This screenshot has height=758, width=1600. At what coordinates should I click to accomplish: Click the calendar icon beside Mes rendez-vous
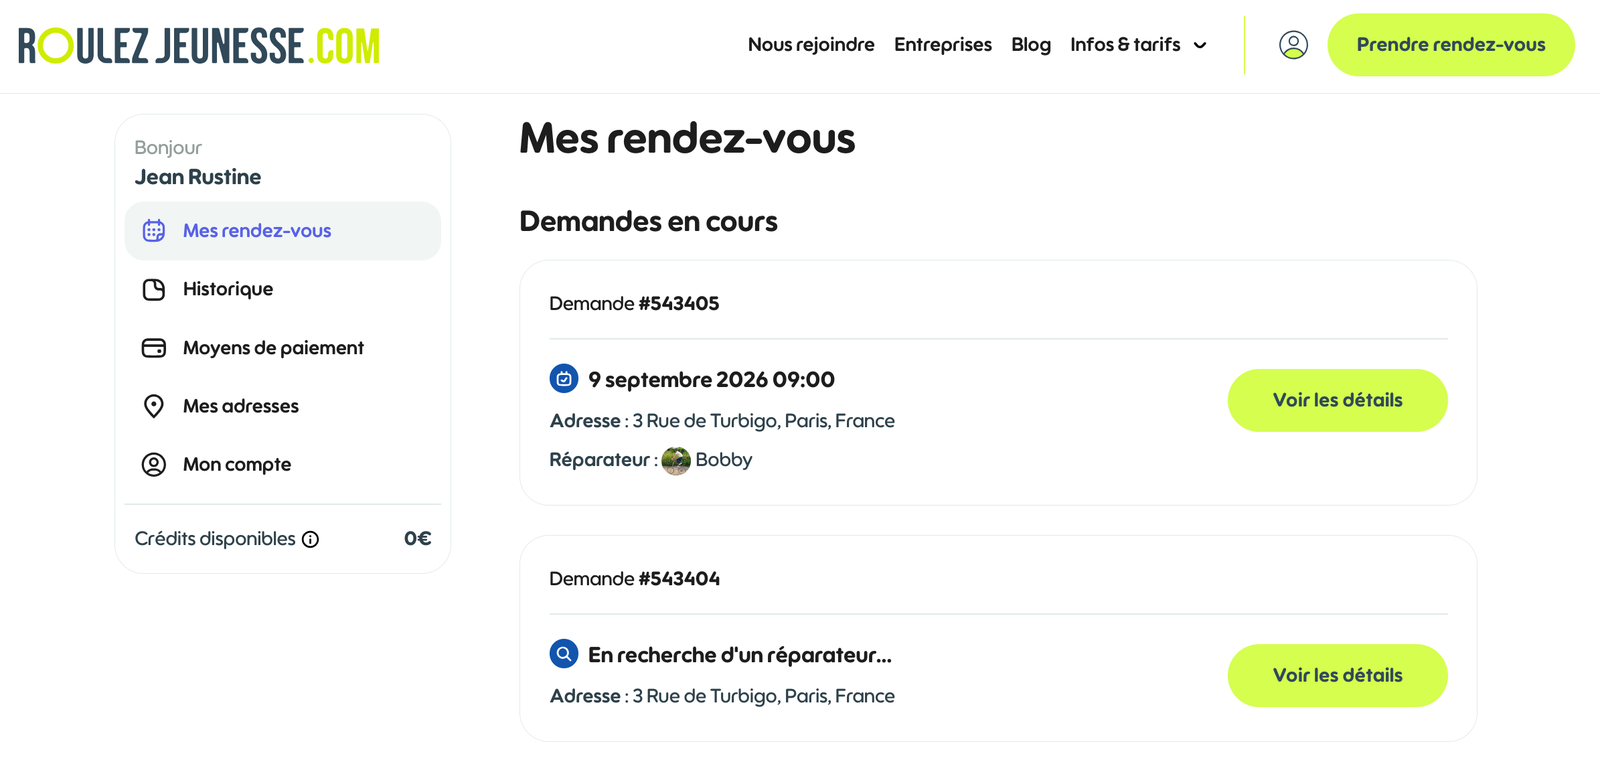pyautogui.click(x=154, y=231)
